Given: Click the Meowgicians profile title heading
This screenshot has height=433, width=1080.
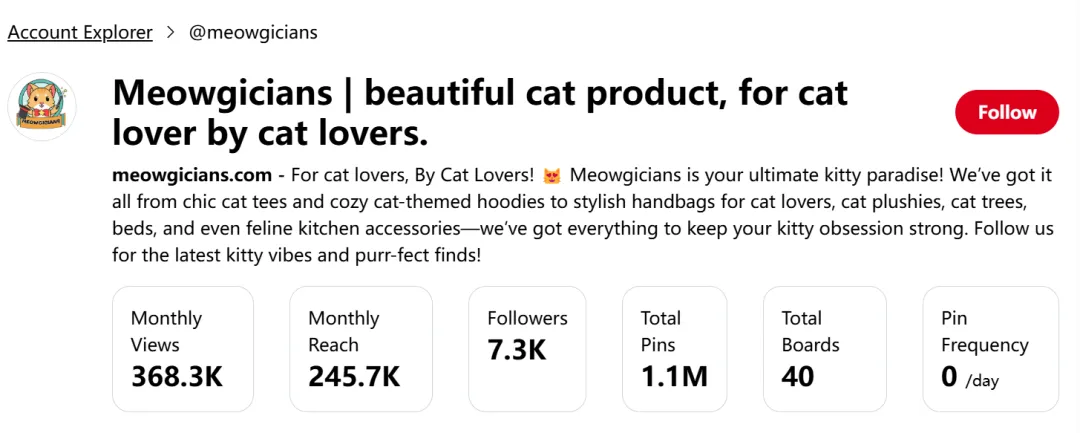Looking at the screenshot, I should (x=480, y=112).
